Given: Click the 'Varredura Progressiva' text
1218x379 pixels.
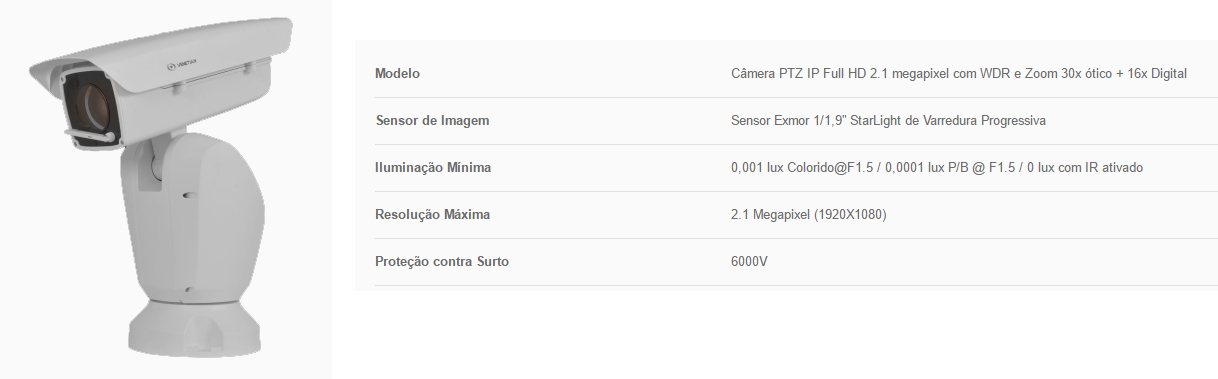Looking at the screenshot, I should click(983, 121).
